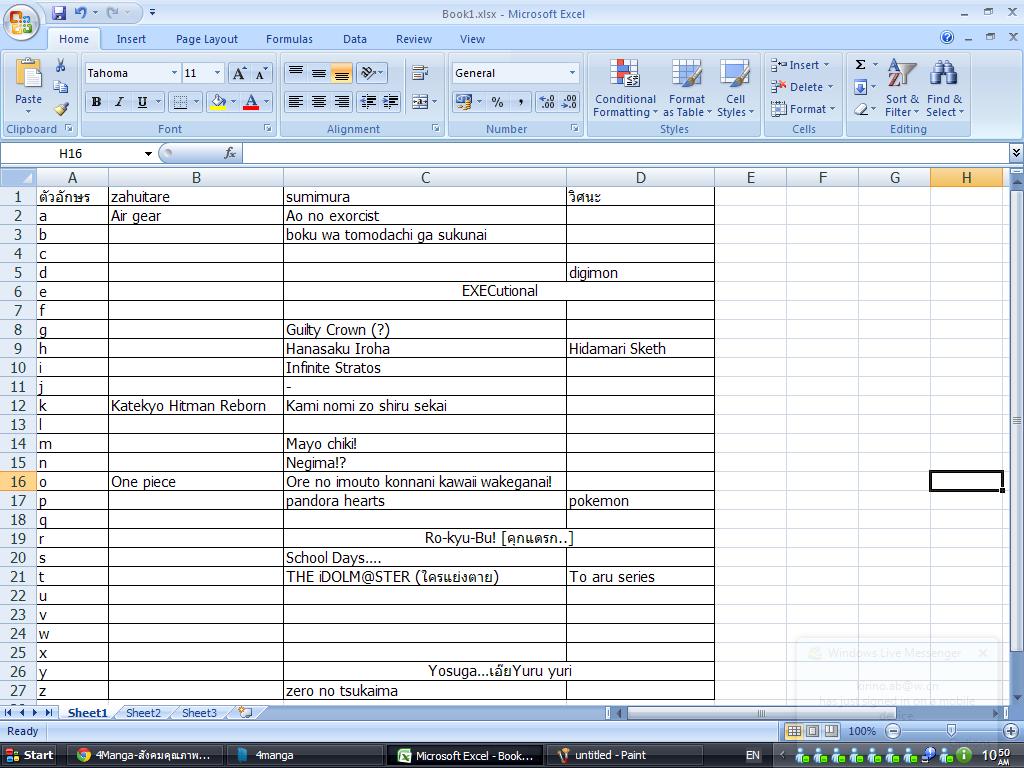The width and height of the screenshot is (1024, 768).
Task: Open the Page Layout tab
Action: pyautogui.click(x=206, y=39)
